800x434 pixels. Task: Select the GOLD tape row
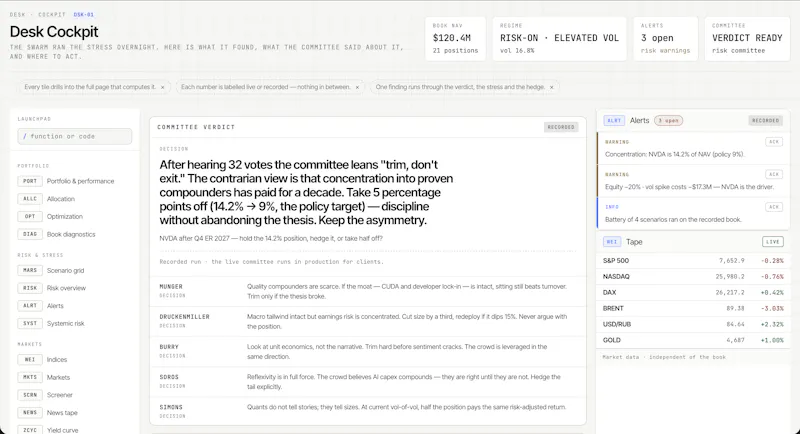(x=693, y=340)
